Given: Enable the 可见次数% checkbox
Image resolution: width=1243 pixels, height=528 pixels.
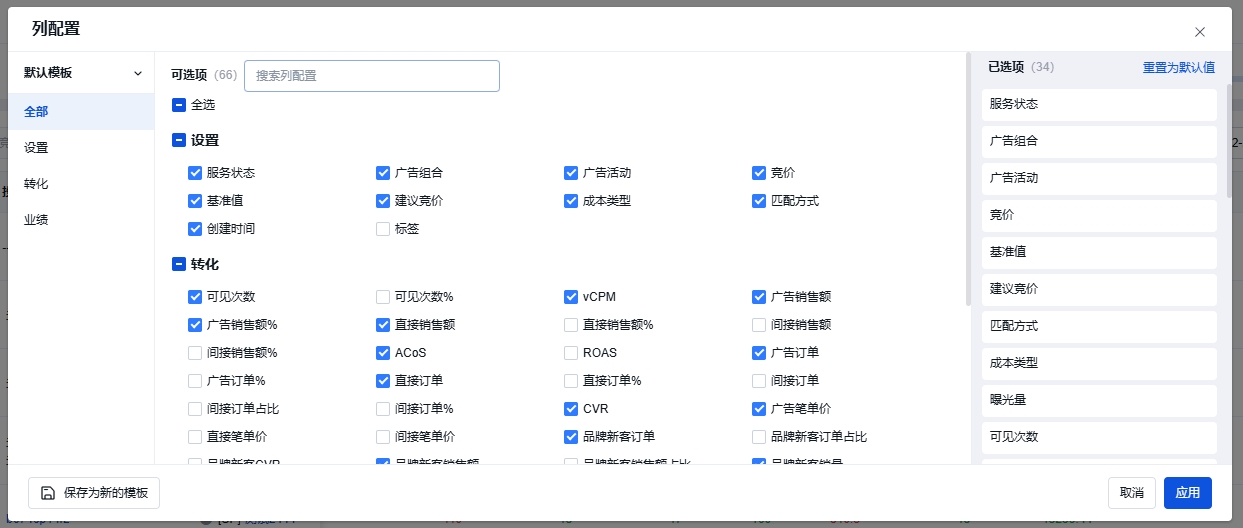Looking at the screenshot, I should pos(383,297).
